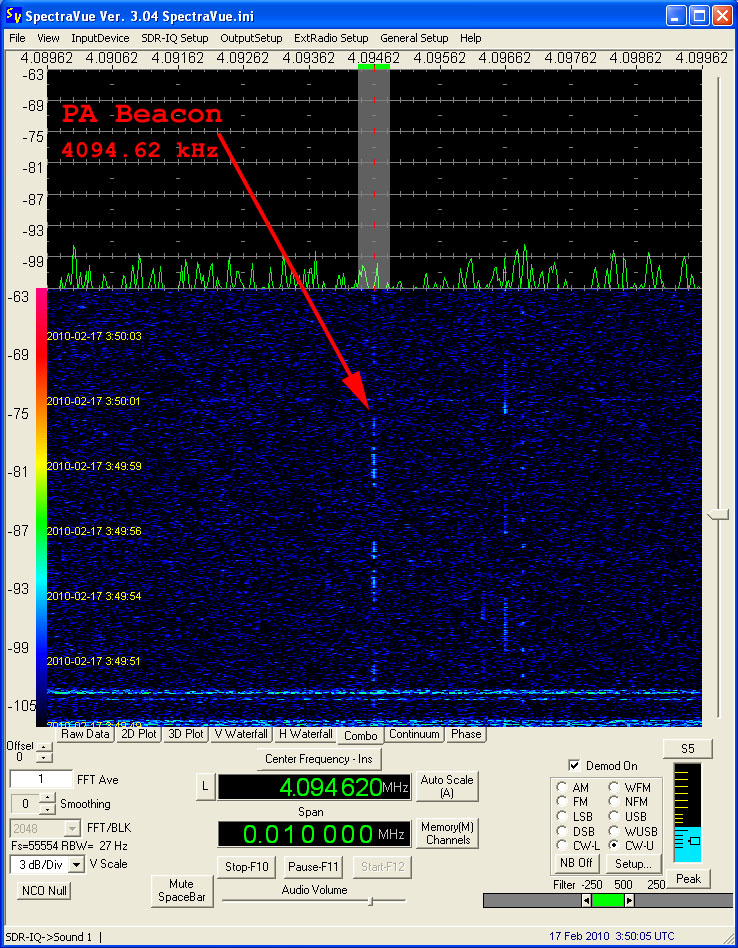738x948 pixels.
Task: Select FM demodulation mode
Action: (x=562, y=802)
